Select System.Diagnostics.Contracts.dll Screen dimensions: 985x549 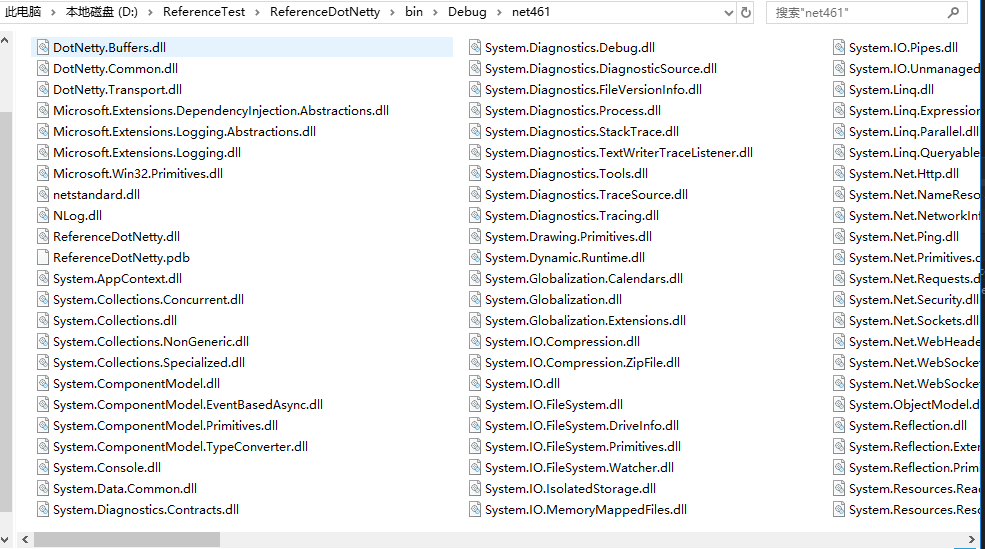(146, 509)
